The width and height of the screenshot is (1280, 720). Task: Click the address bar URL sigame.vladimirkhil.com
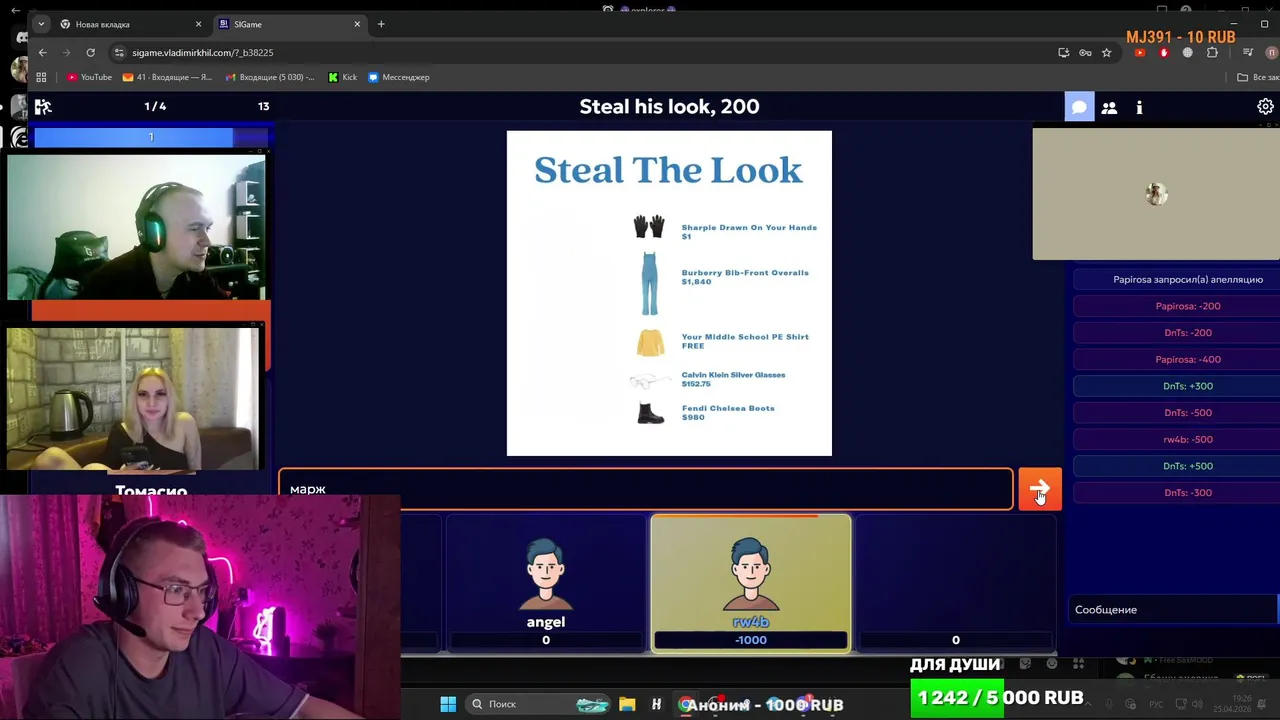pos(203,53)
